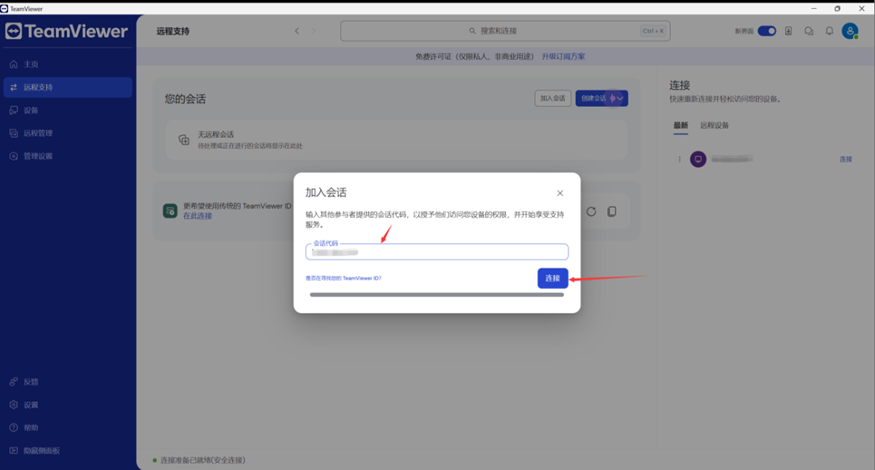Click 连接 link for recent device
The width and height of the screenshot is (875, 470).
(x=845, y=159)
